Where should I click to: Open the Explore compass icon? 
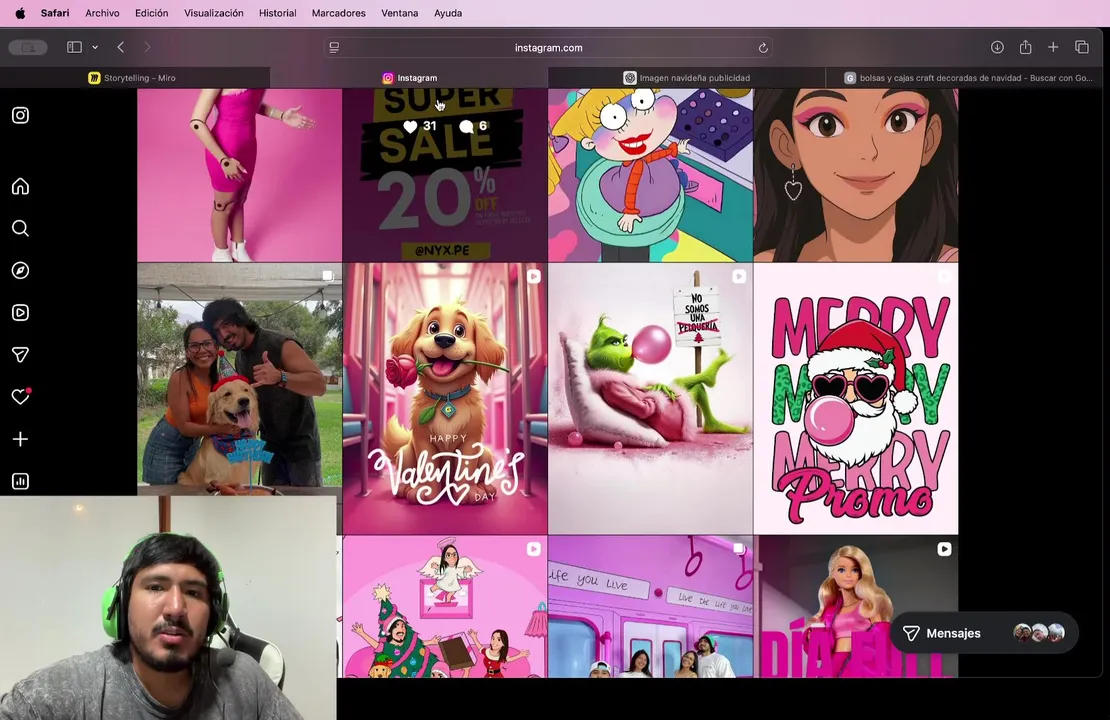coord(21,270)
